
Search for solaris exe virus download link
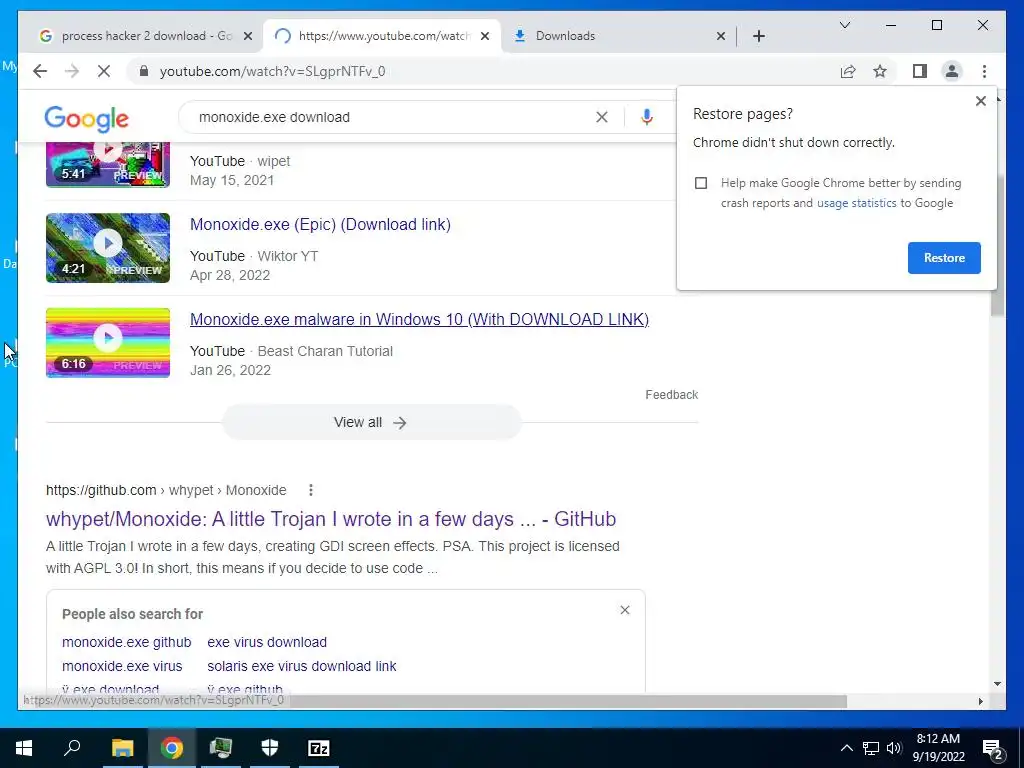pos(302,666)
